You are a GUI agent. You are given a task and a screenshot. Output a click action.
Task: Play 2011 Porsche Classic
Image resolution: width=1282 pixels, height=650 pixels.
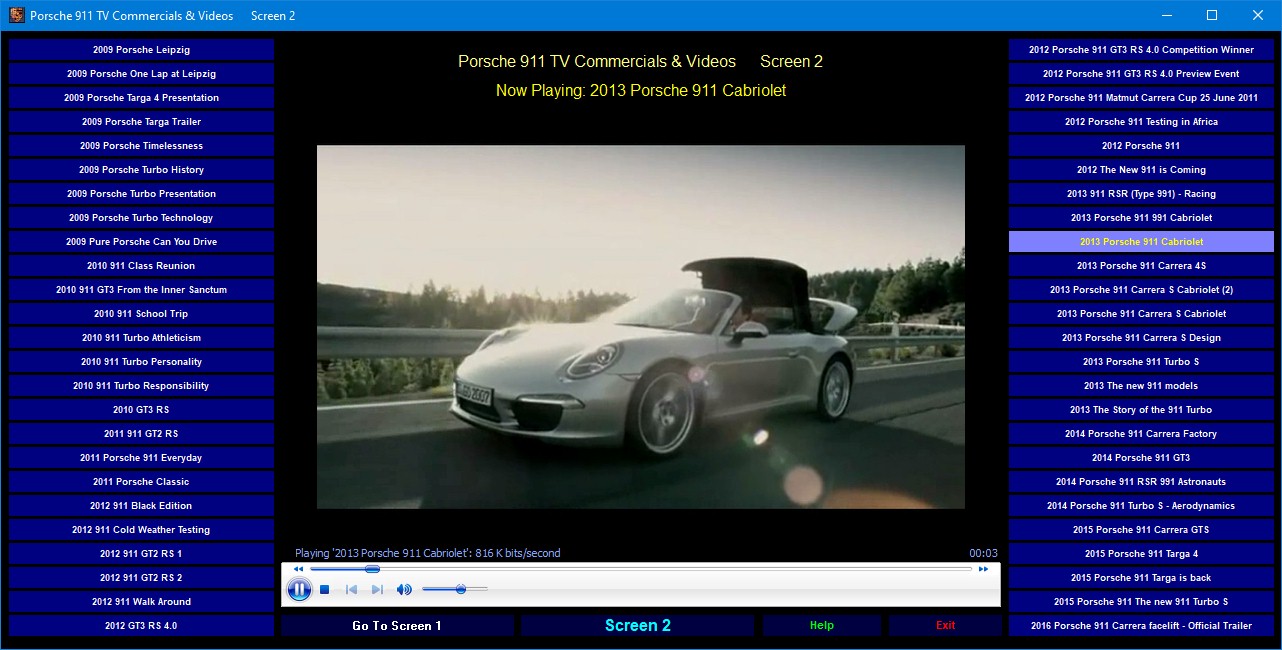tap(141, 482)
